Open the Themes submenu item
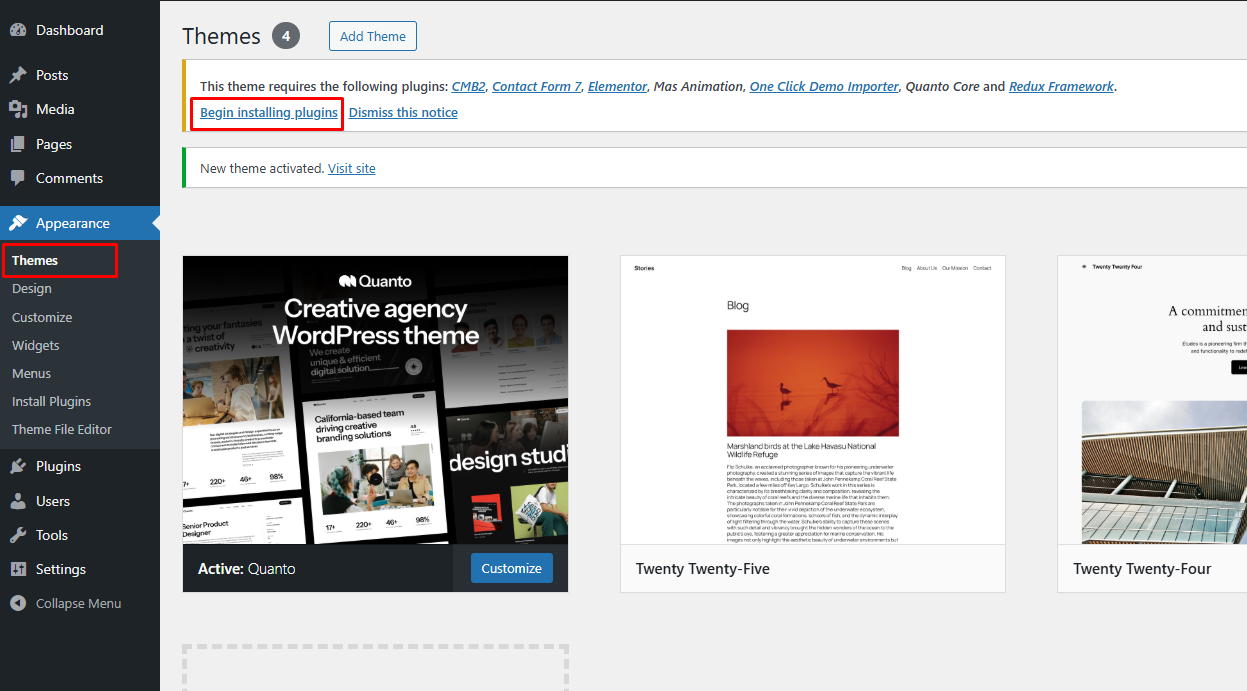 (x=35, y=260)
